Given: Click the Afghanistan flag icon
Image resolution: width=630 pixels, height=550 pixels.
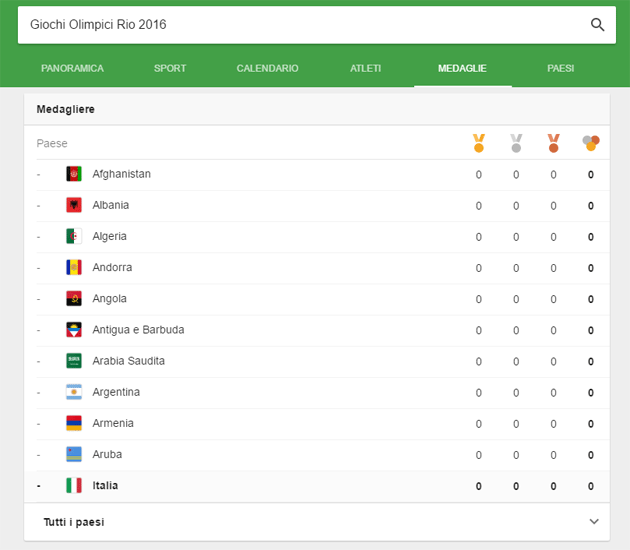Looking at the screenshot, I should pyautogui.click(x=74, y=174).
